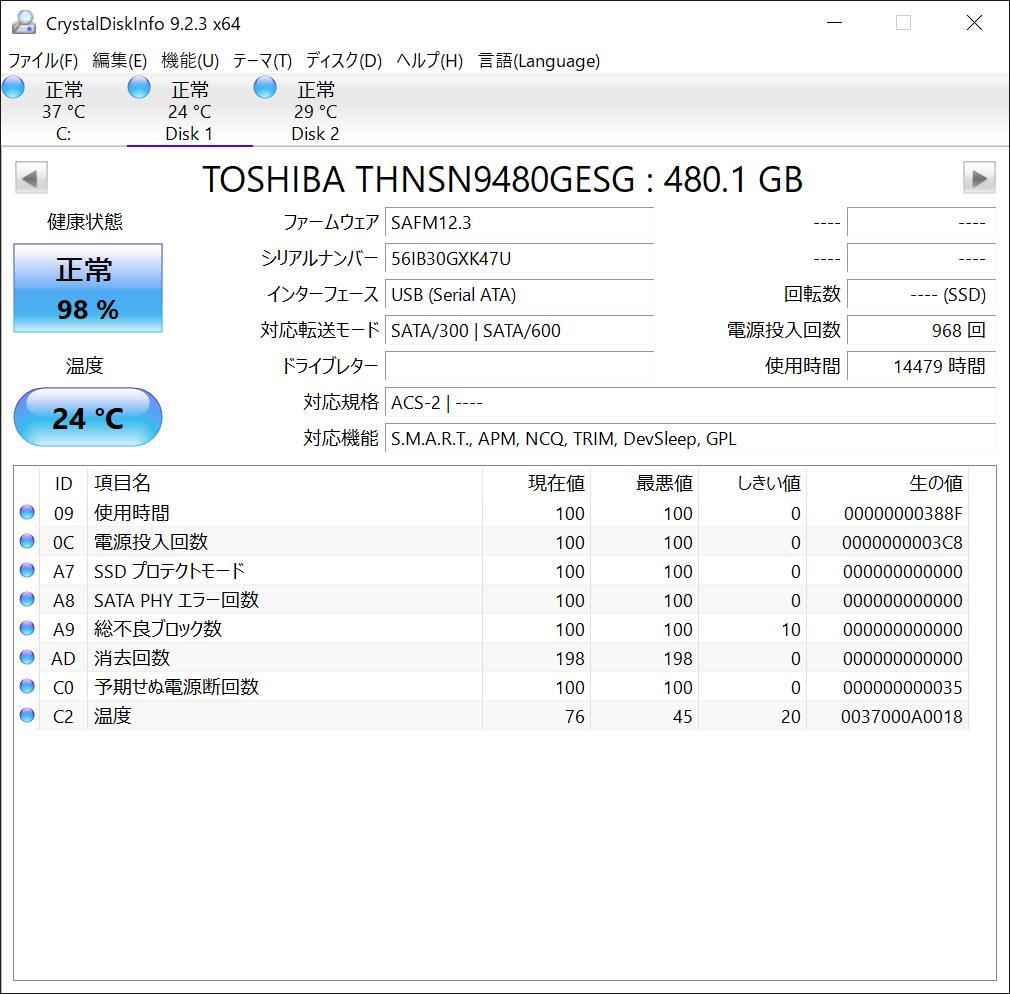Open the 機能(U) menu

point(190,61)
